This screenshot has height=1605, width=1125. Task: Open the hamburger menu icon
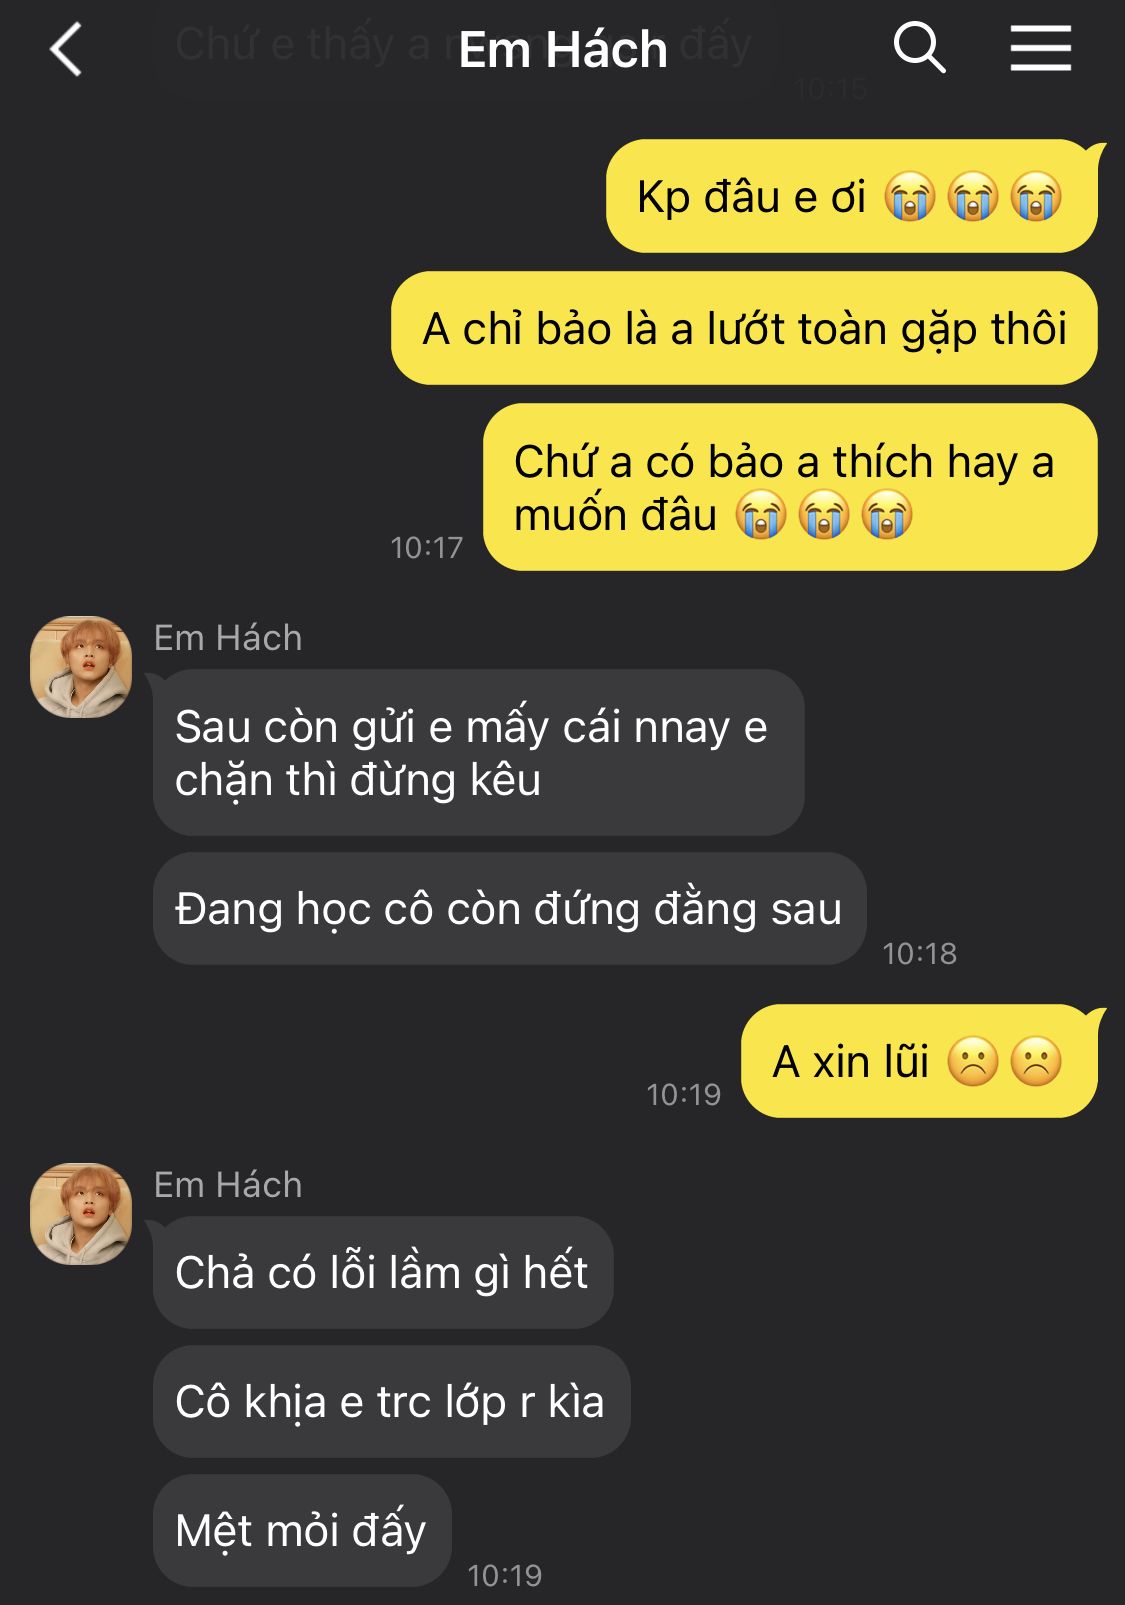(x=1040, y=48)
